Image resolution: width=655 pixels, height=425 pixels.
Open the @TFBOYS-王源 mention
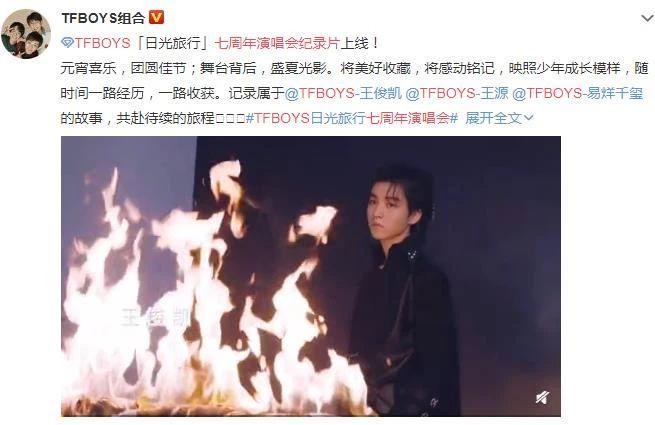(457, 93)
